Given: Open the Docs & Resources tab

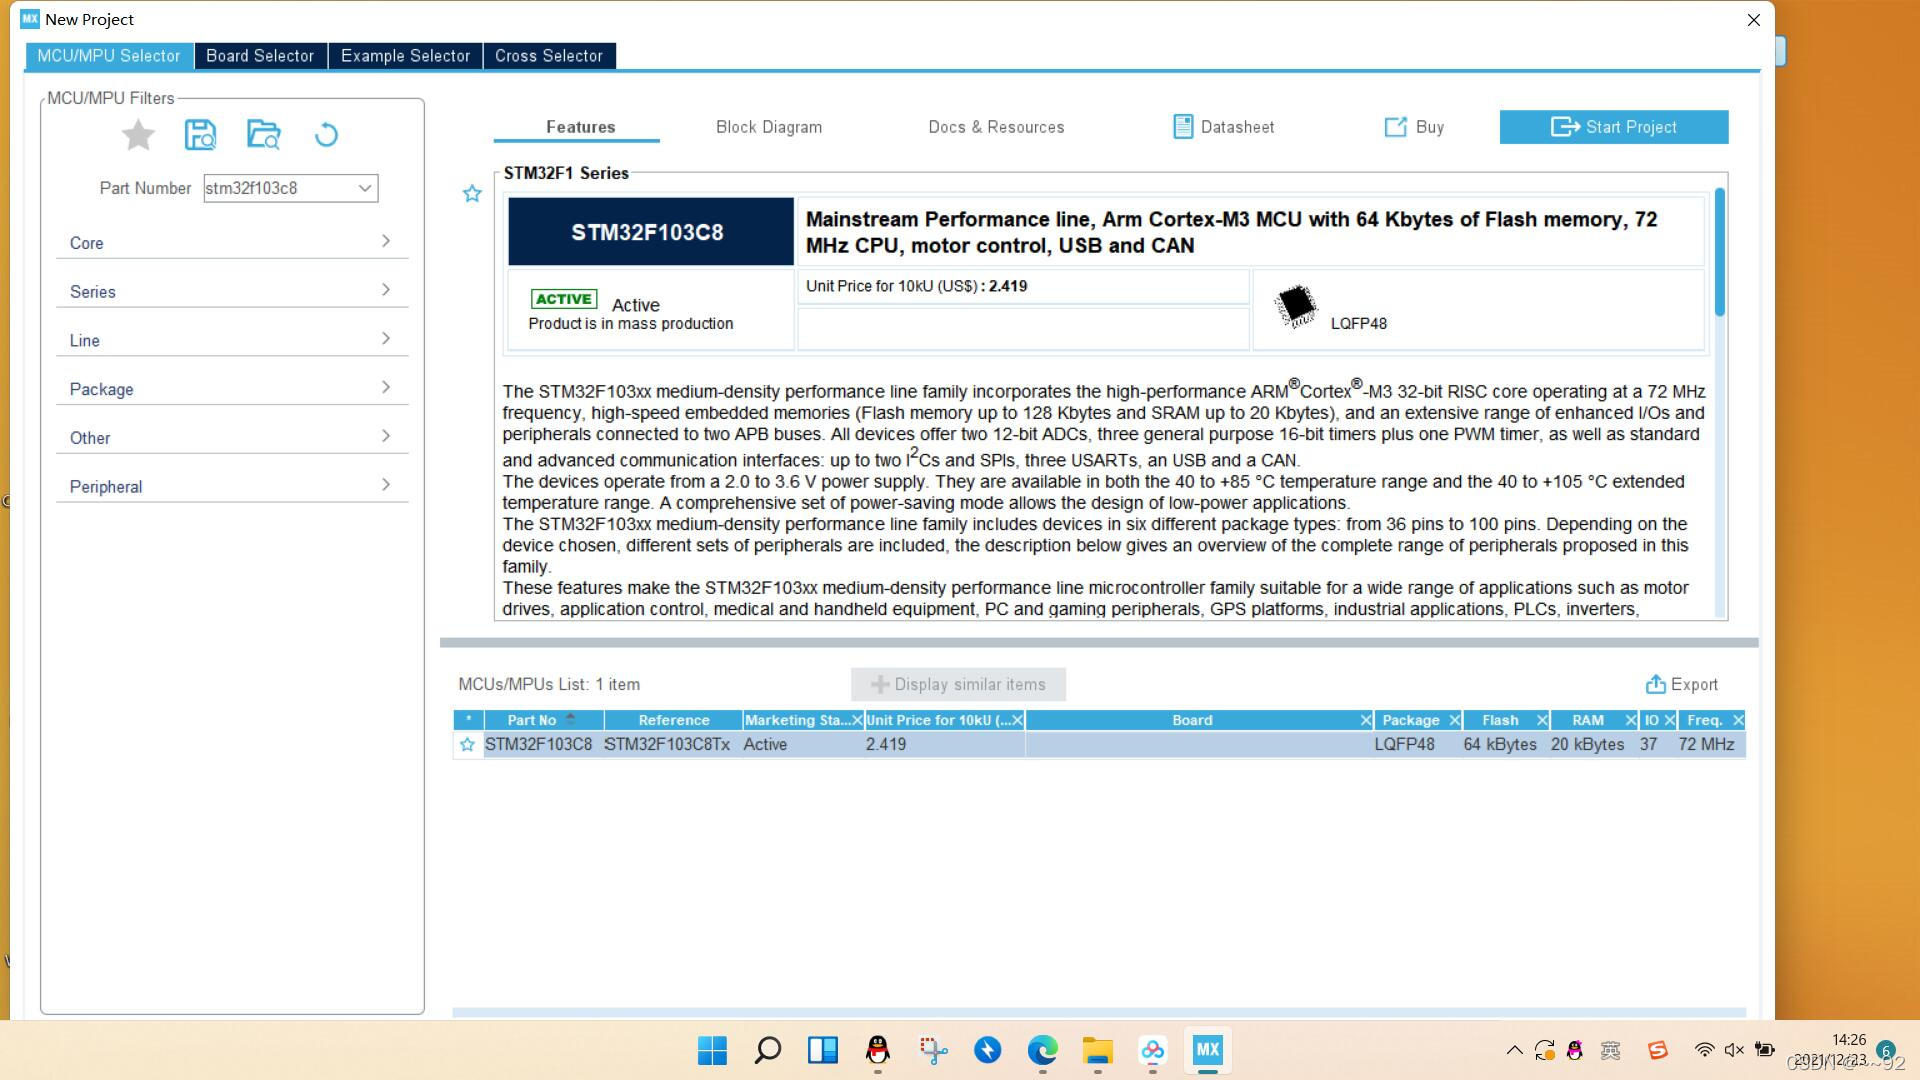Looking at the screenshot, I should (996, 127).
